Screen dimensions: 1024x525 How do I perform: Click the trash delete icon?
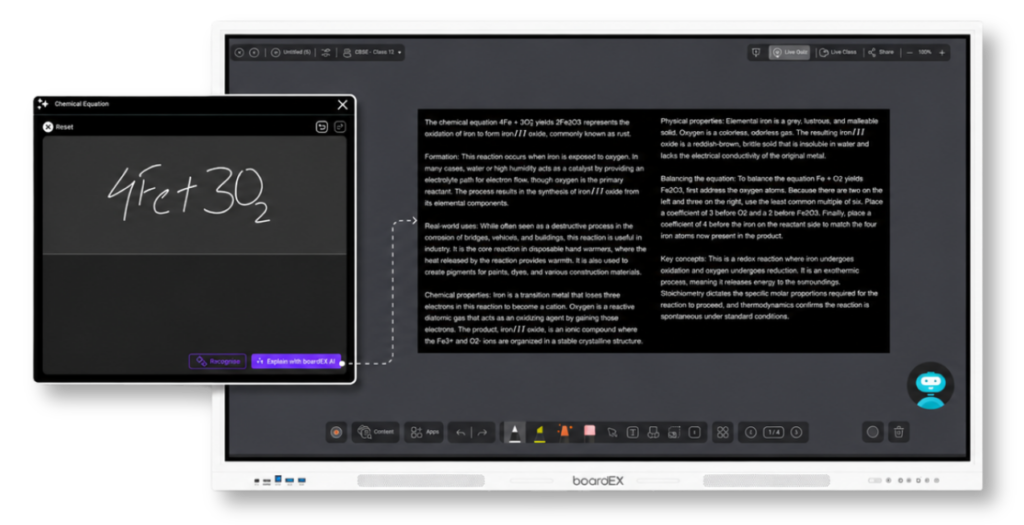coord(899,432)
